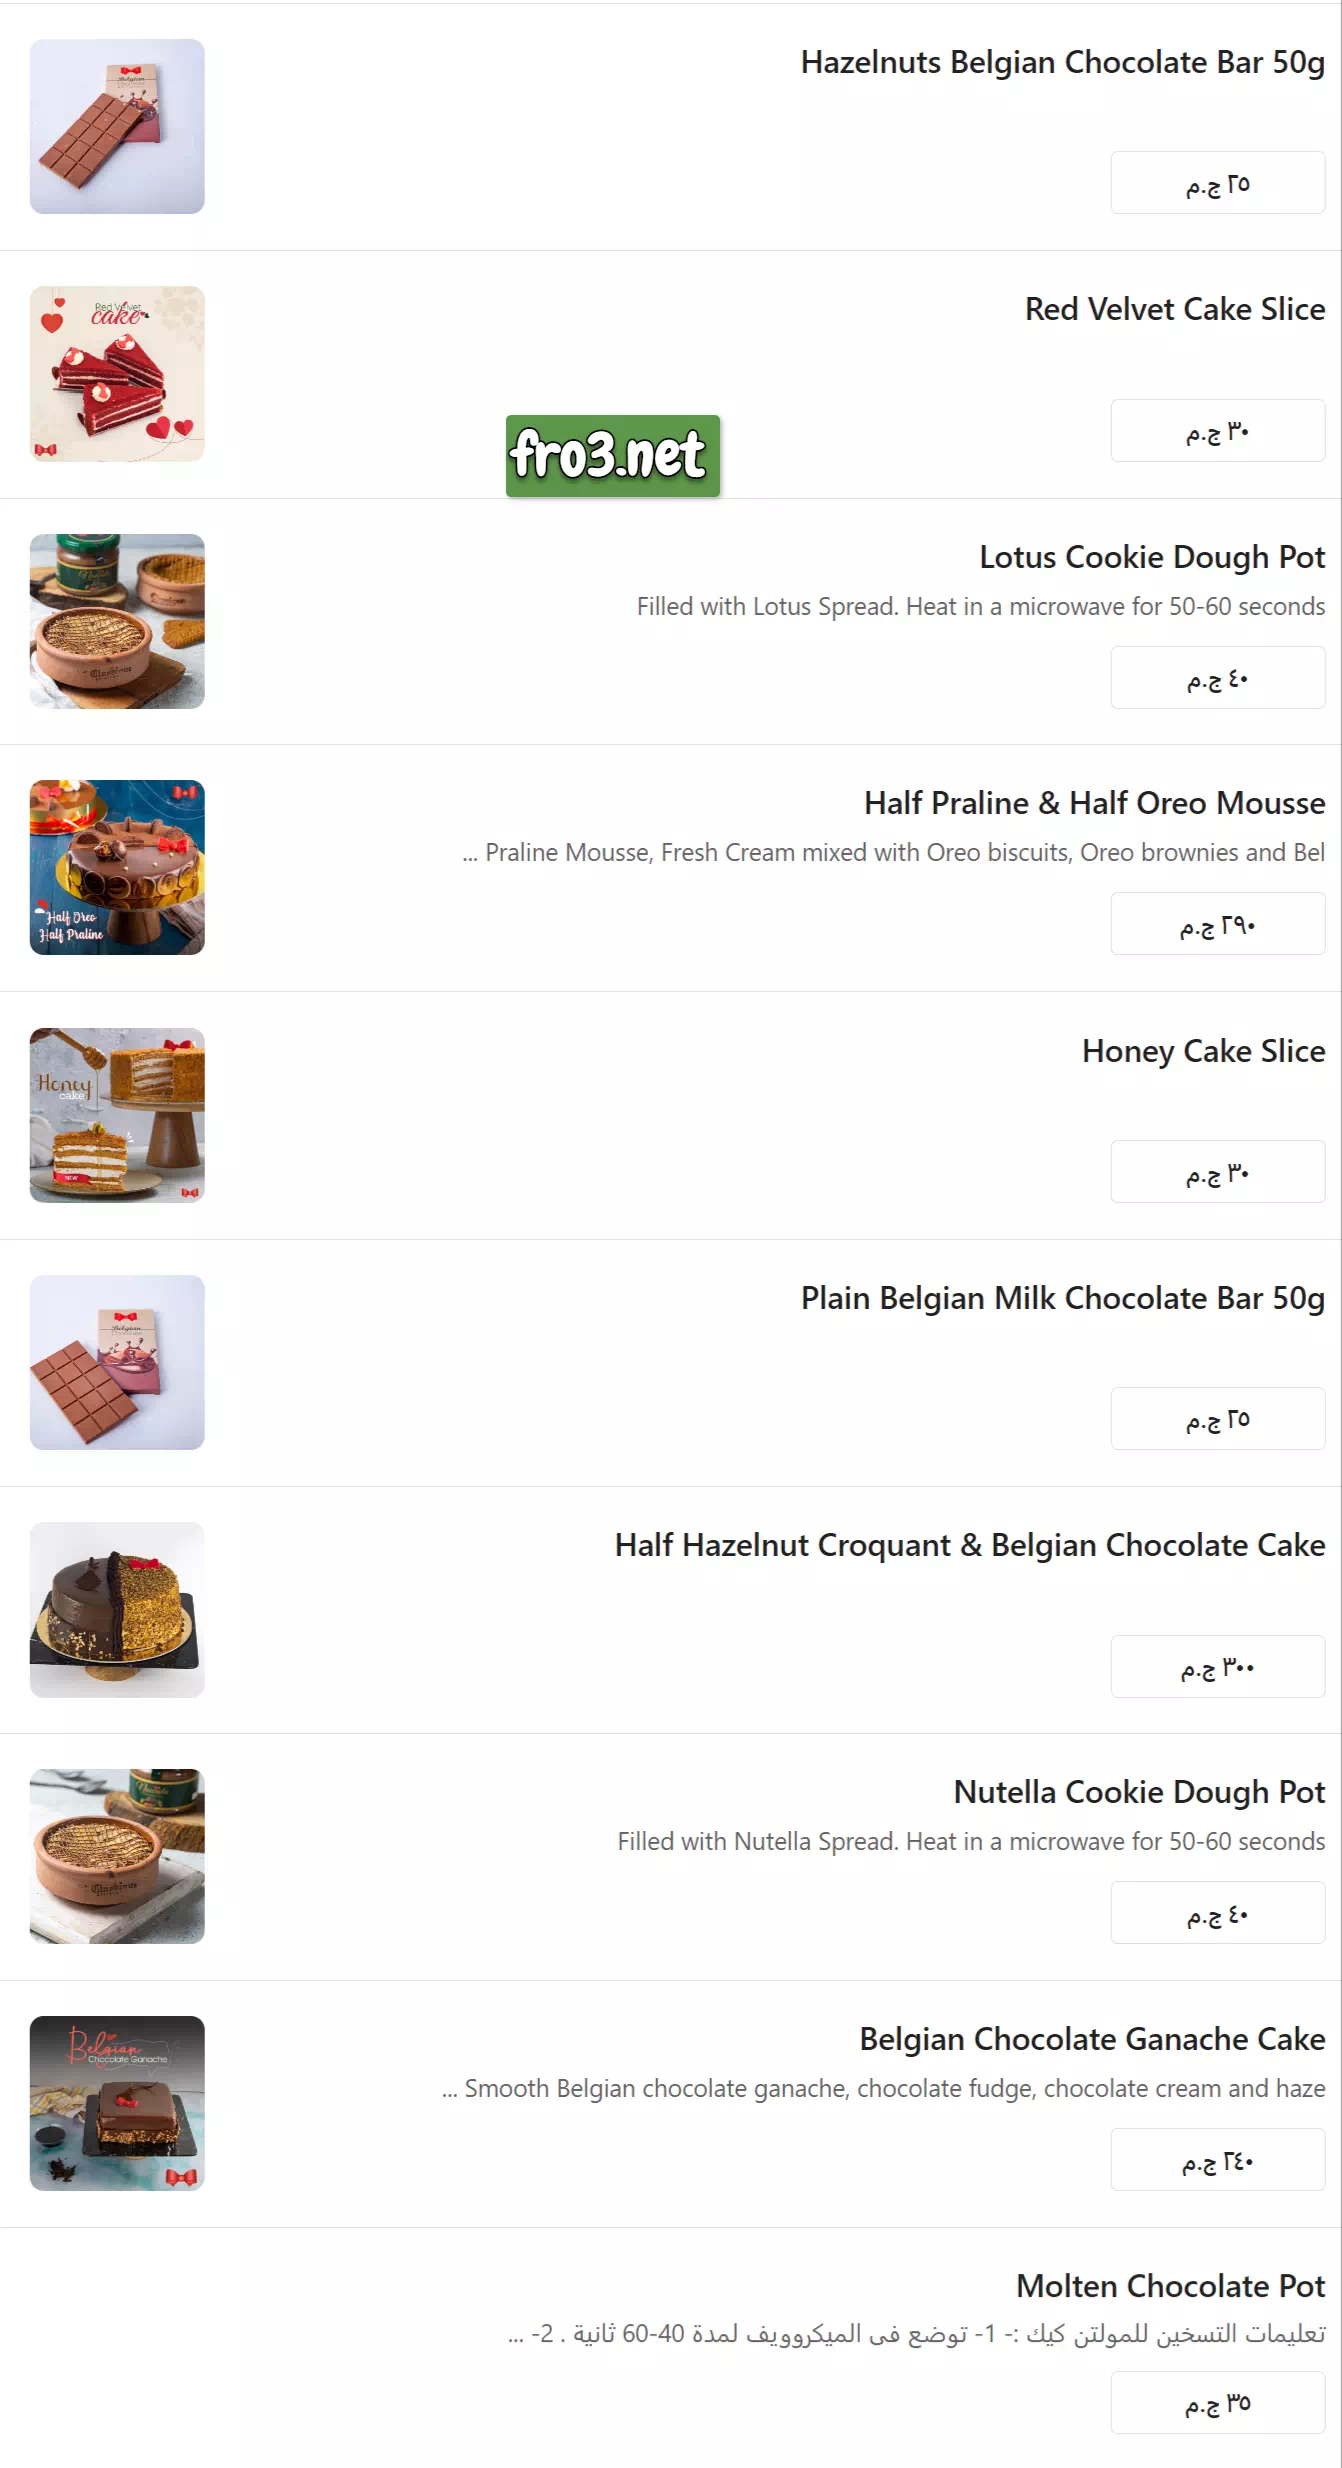This screenshot has width=1342, height=2468.
Task: Click the Red Velvet Cake Slice image
Action: tap(117, 374)
